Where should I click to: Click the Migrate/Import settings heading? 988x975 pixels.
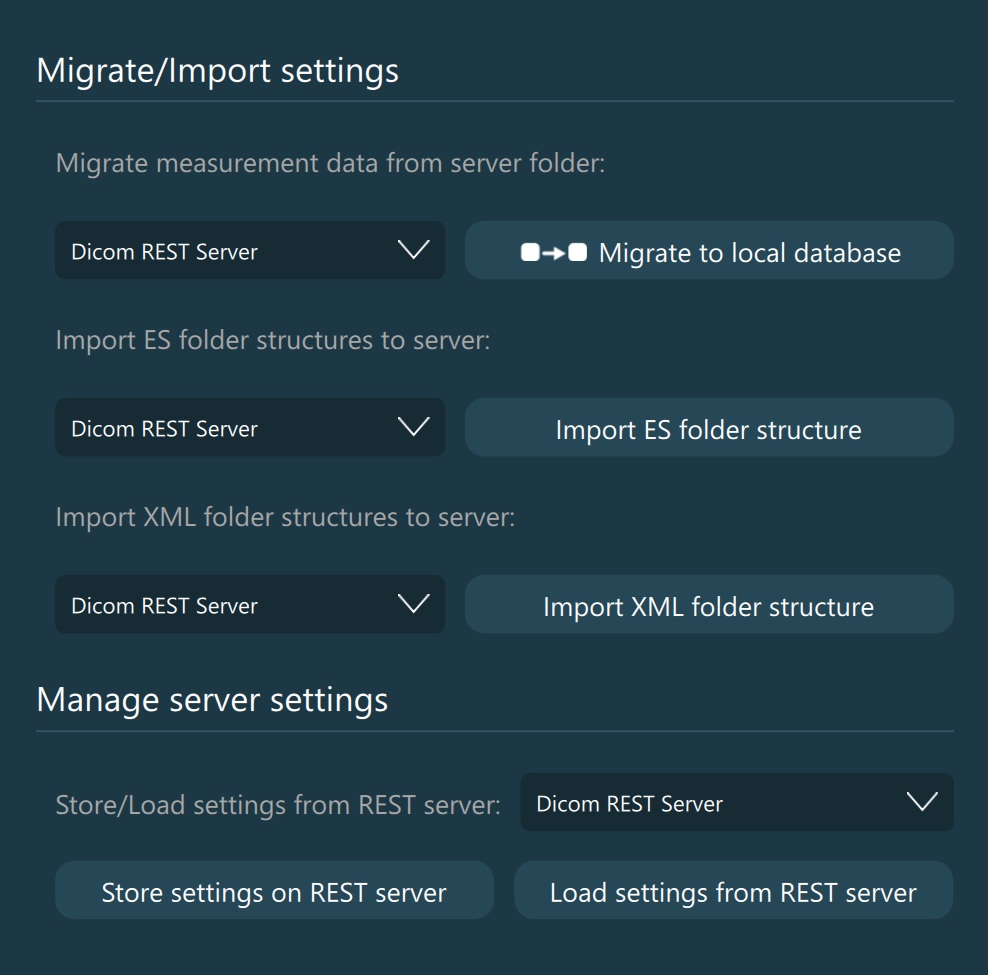pyautogui.click(x=217, y=71)
